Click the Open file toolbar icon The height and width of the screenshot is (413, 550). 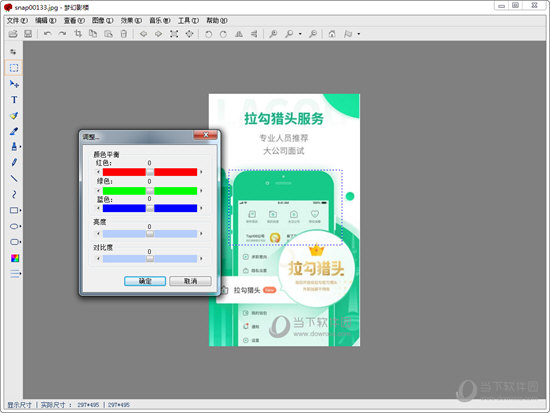coord(13,34)
